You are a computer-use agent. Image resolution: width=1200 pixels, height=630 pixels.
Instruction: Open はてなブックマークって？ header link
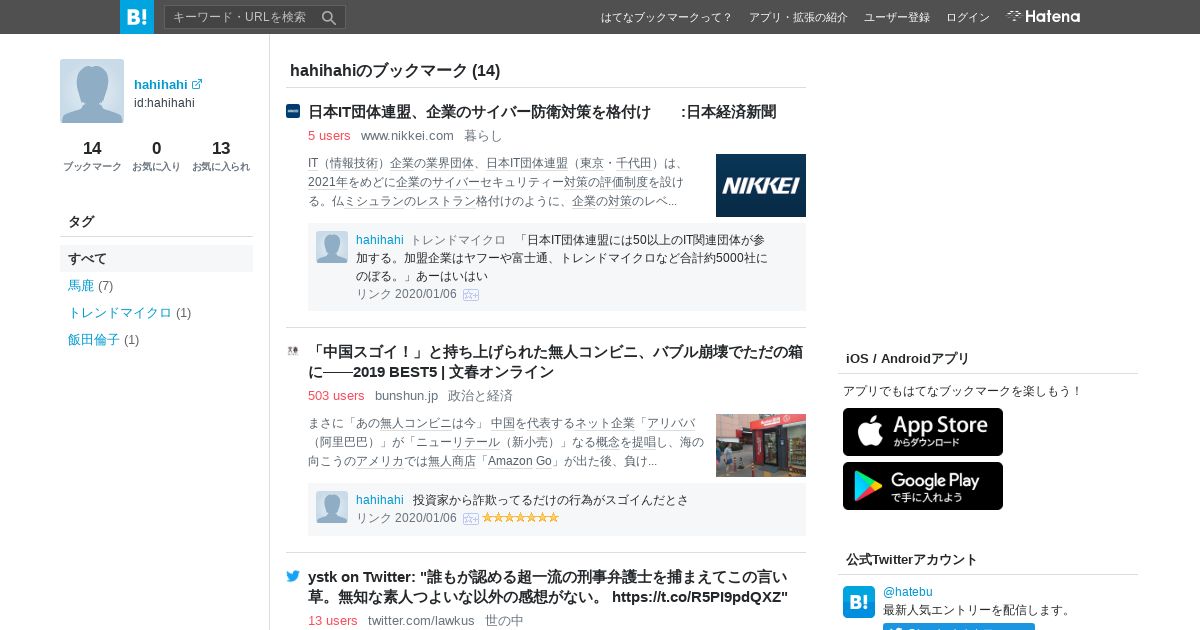pos(667,17)
